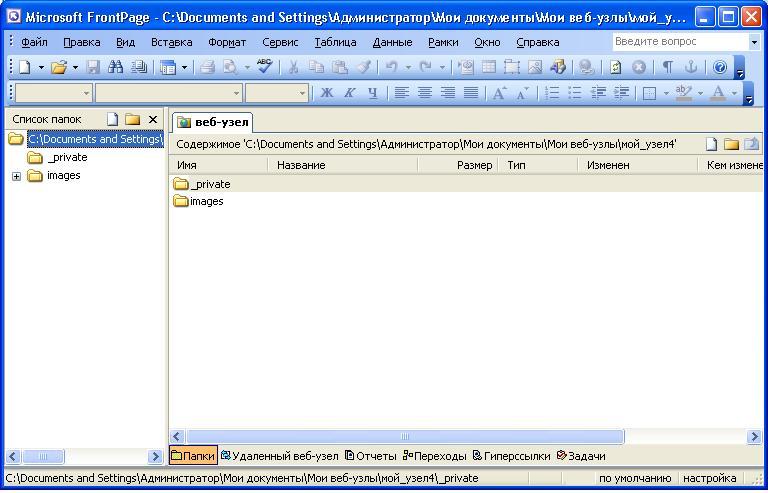Click the Insert Hyperlink globe icon

coord(586,67)
